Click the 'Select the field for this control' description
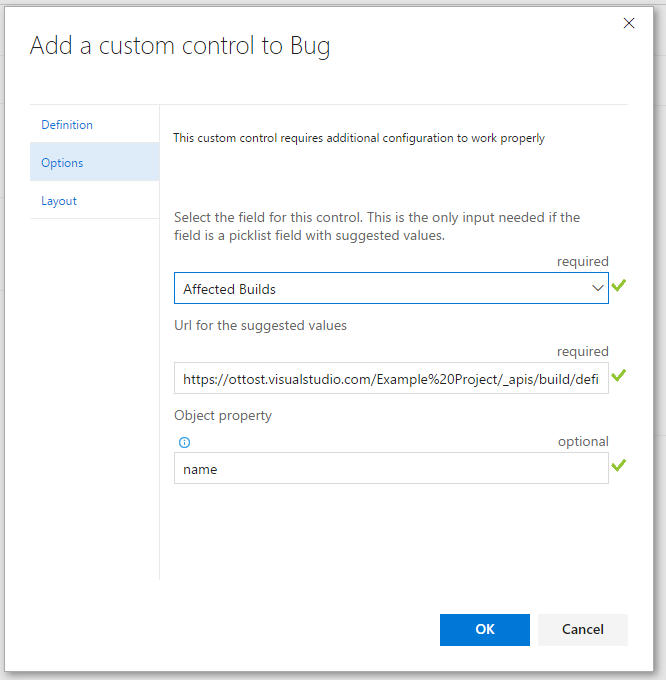 (376, 227)
